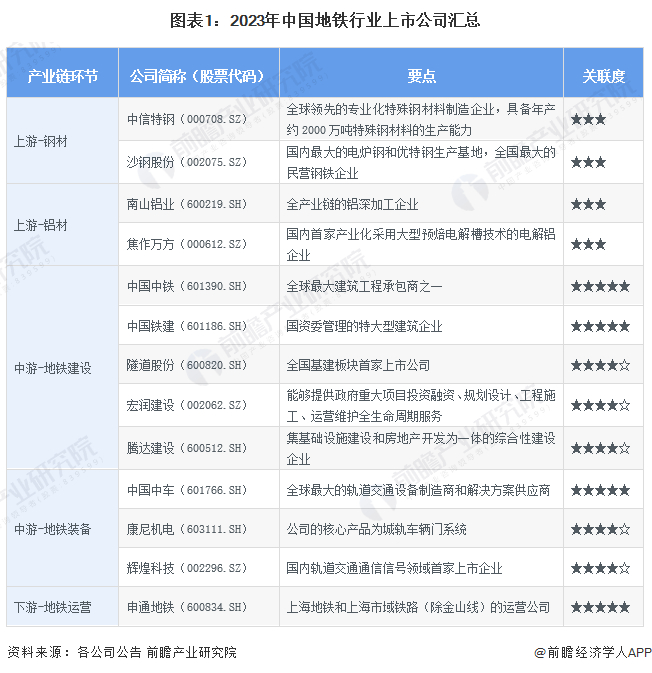Click the five-star rating for 申通地铁
Screen dimensions: 652x673
(x=600, y=607)
